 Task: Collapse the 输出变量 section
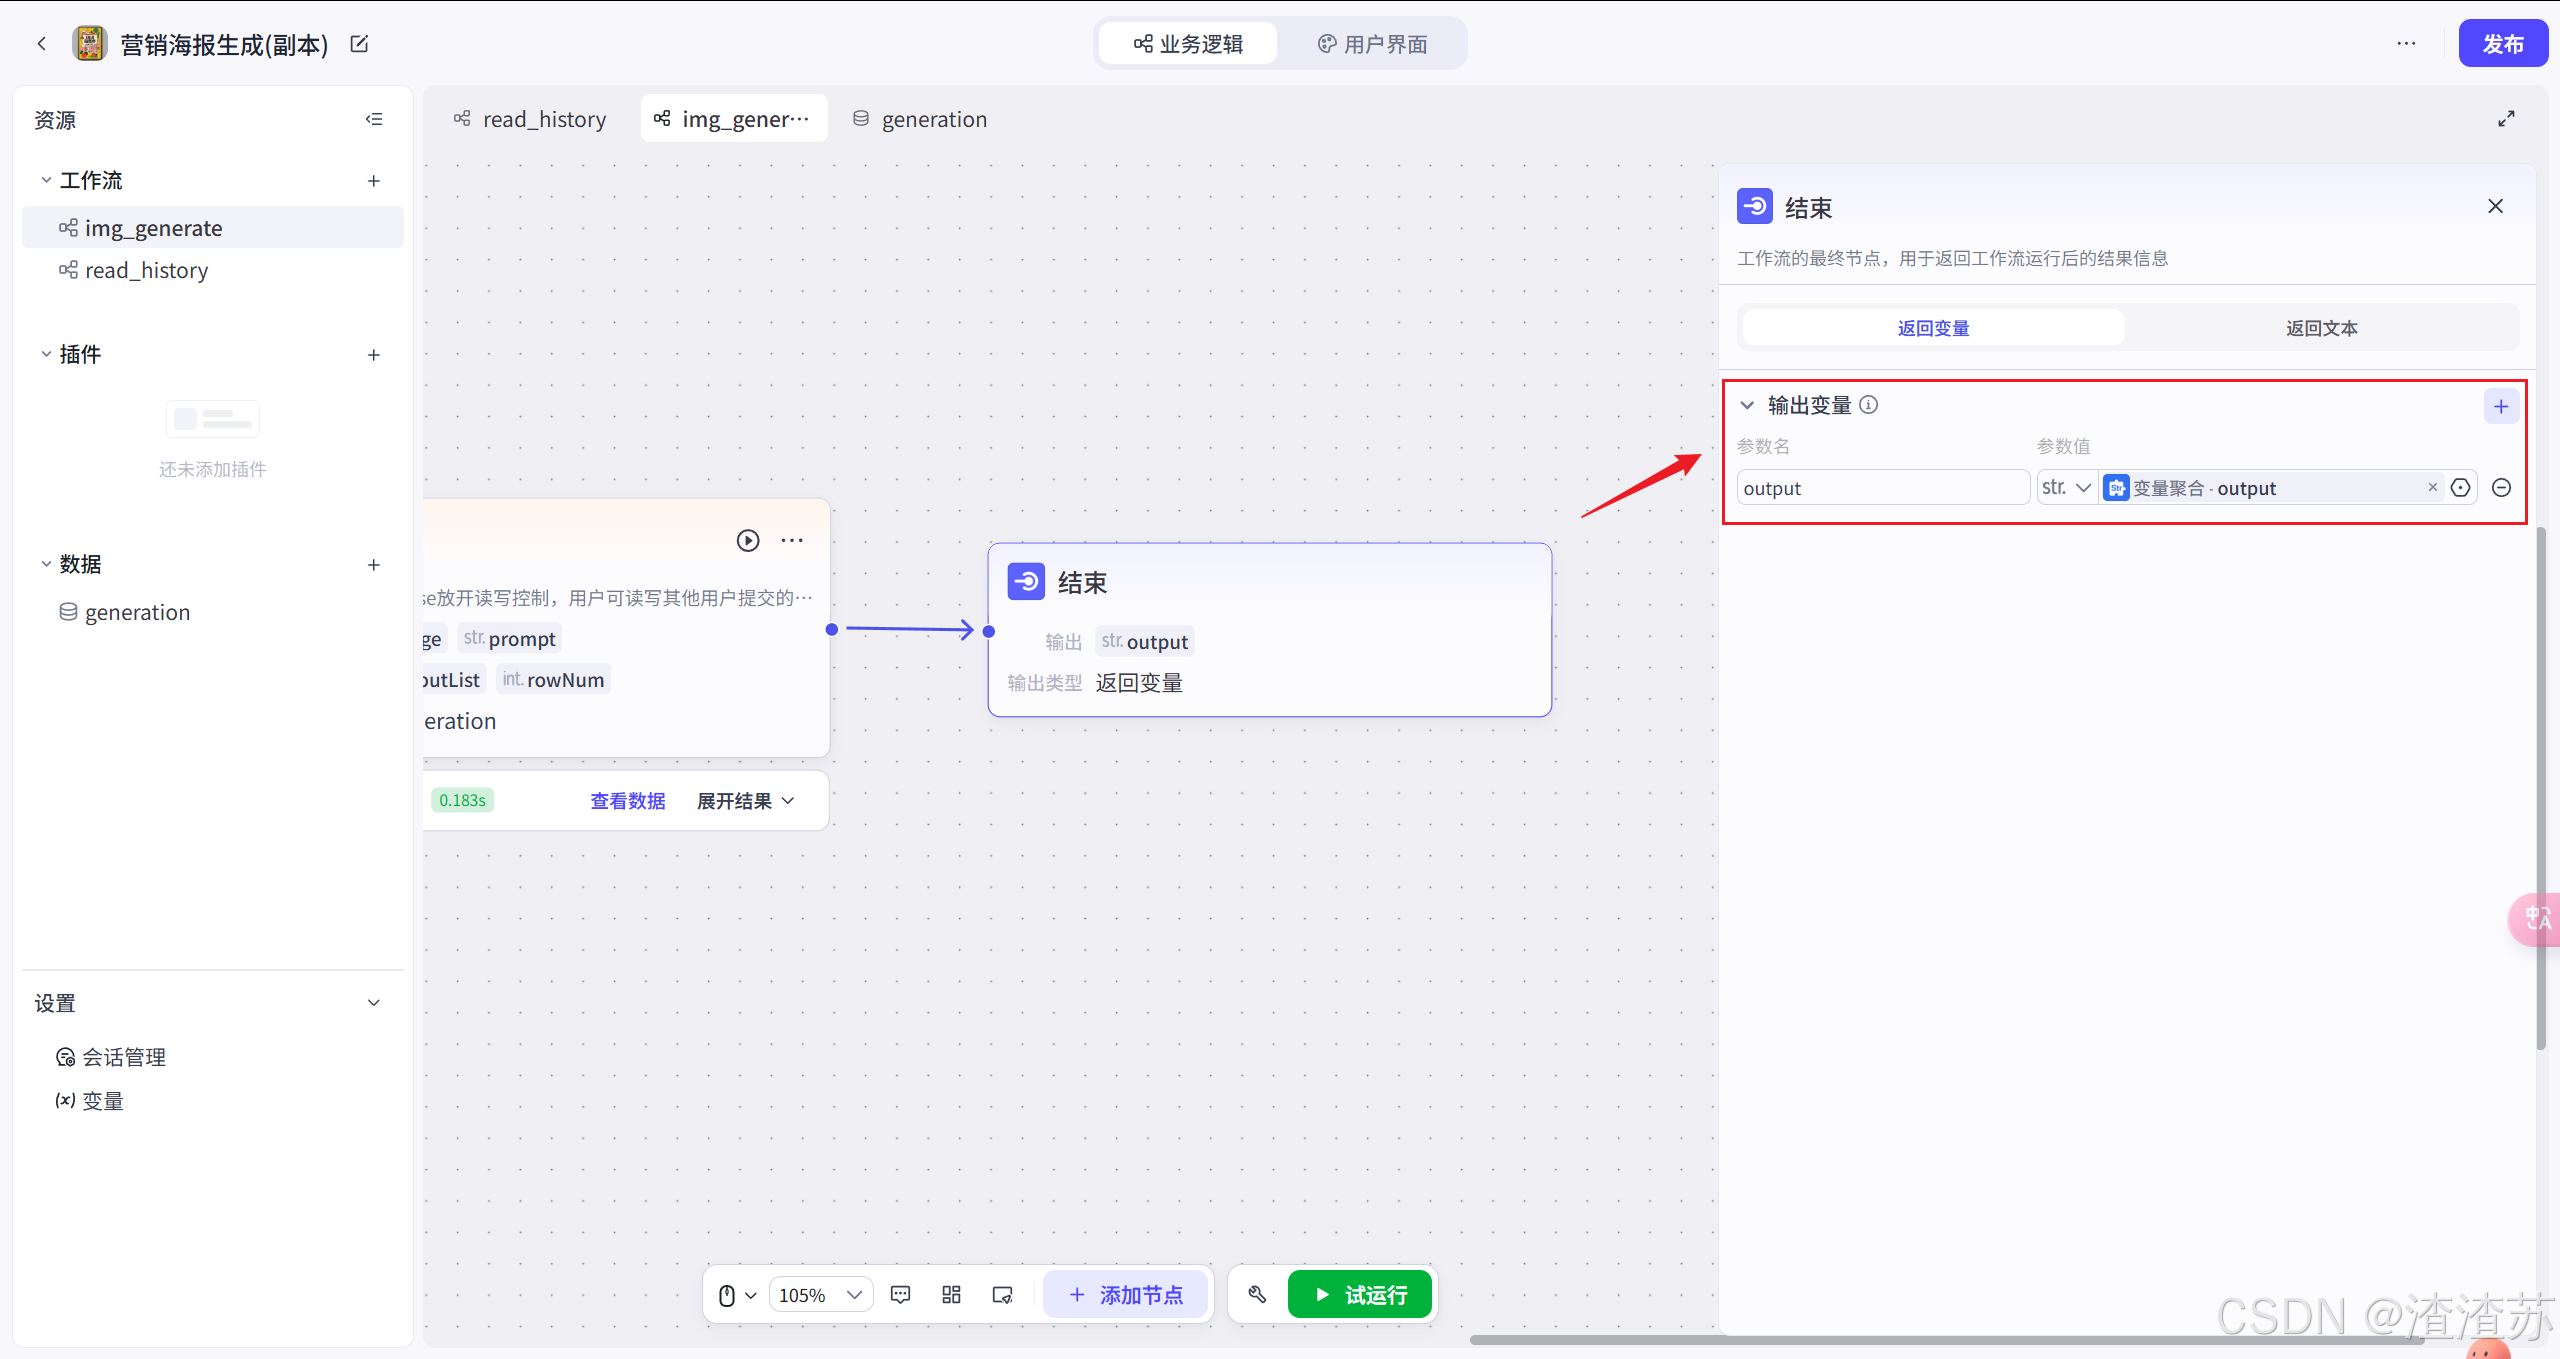click(1747, 405)
